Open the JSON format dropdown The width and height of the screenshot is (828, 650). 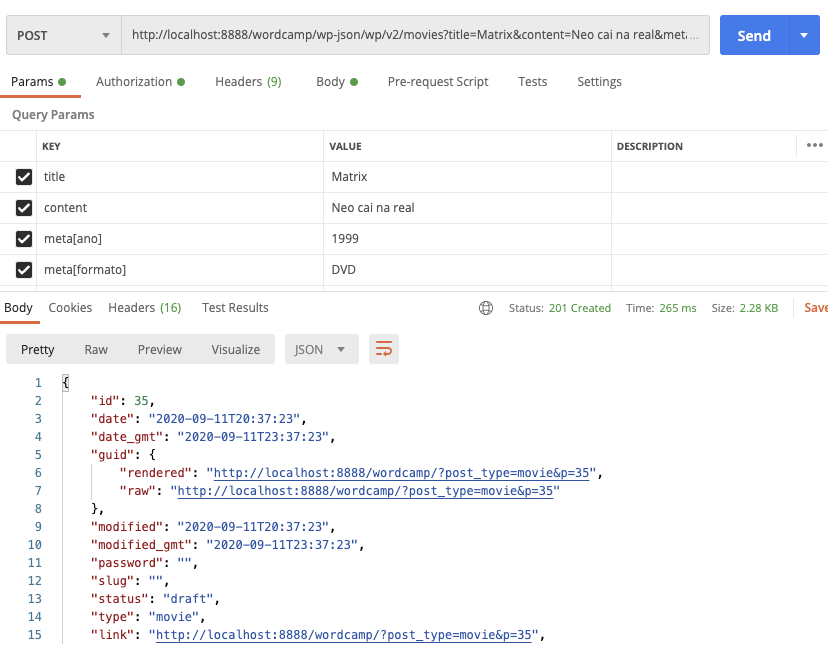pyautogui.click(x=322, y=349)
